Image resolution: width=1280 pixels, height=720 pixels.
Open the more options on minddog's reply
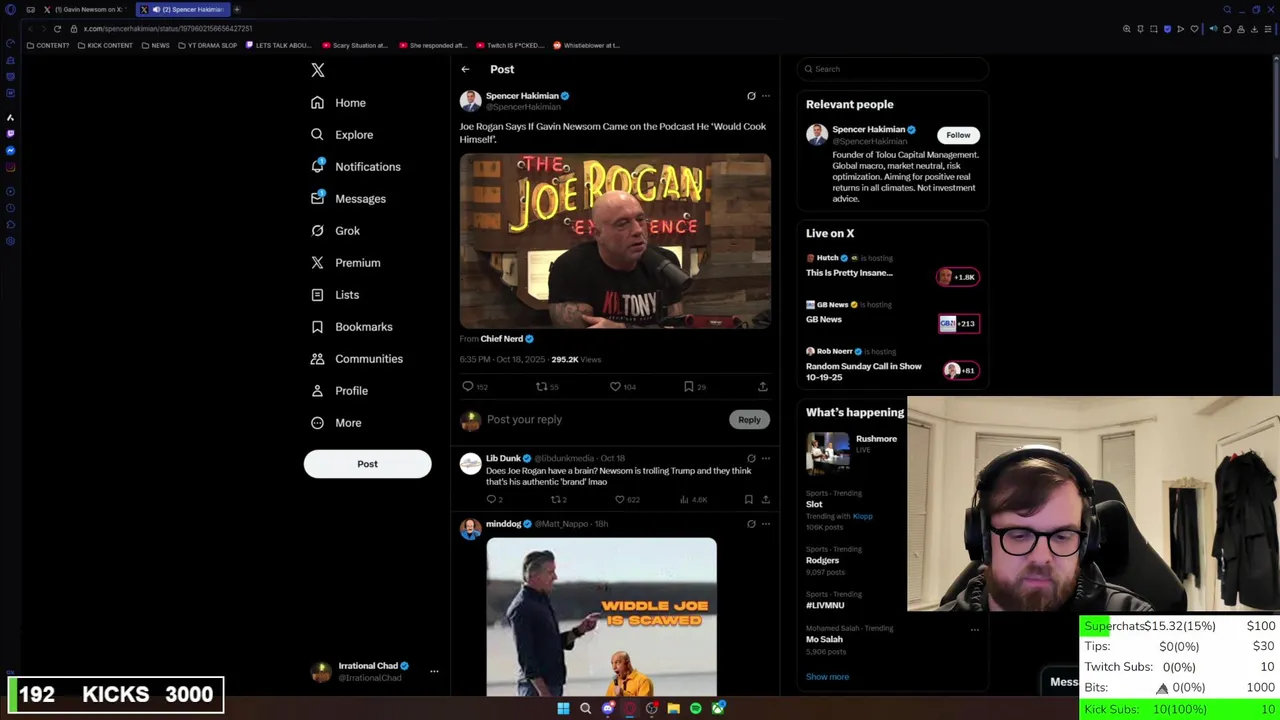click(x=766, y=524)
